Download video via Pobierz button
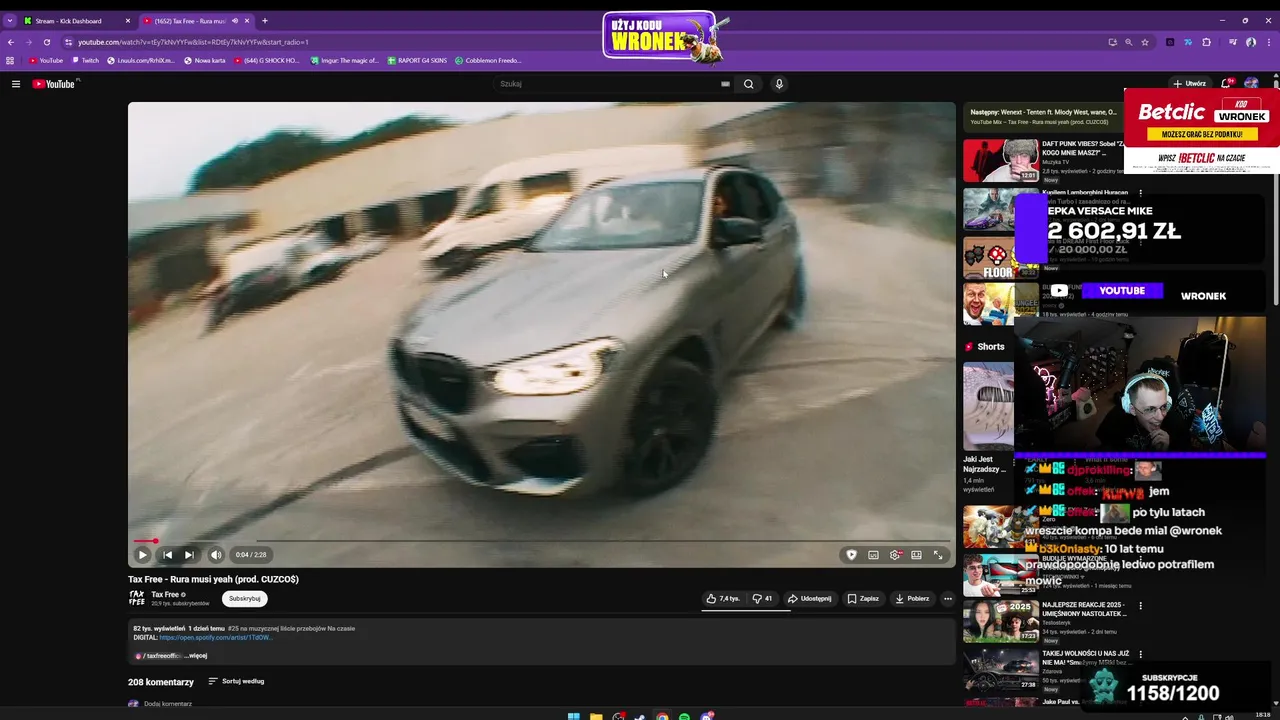Image resolution: width=1280 pixels, height=720 pixels. pos(912,599)
